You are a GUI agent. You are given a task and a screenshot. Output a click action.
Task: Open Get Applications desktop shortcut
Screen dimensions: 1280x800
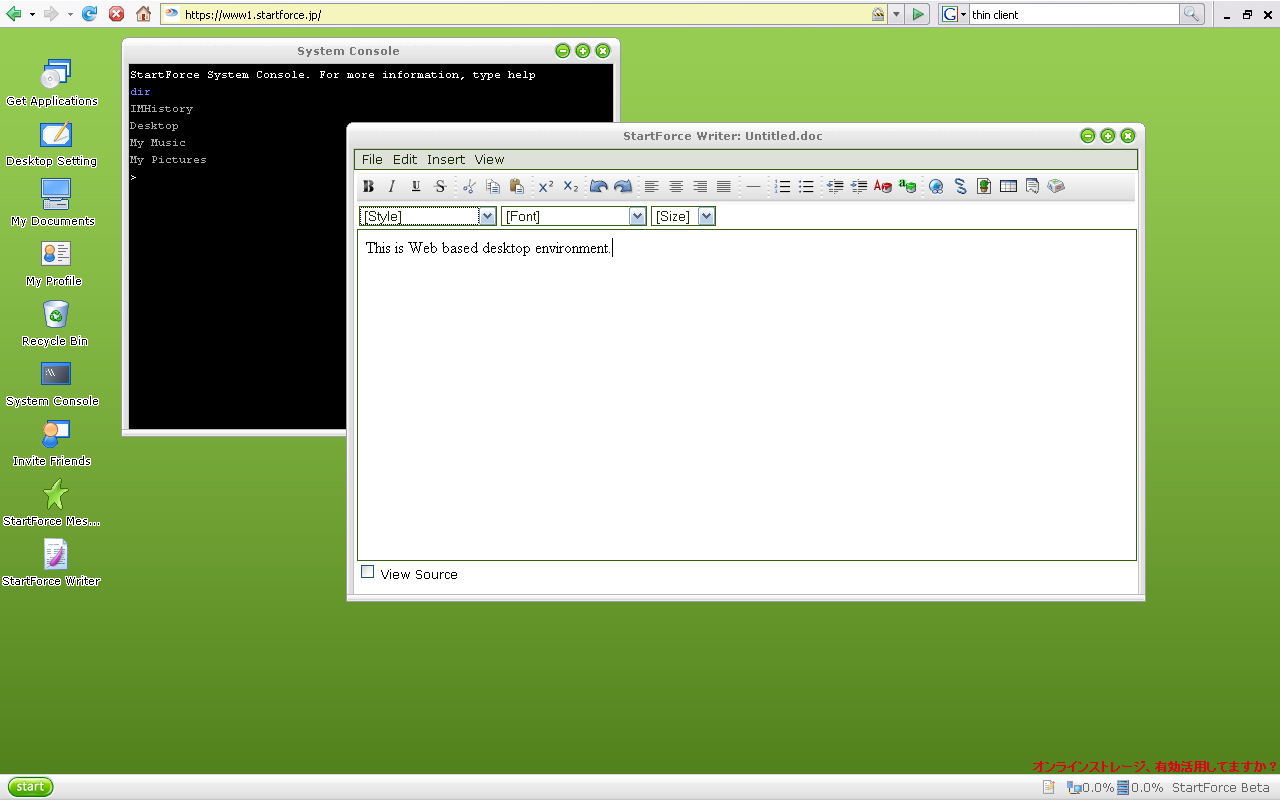pos(55,76)
